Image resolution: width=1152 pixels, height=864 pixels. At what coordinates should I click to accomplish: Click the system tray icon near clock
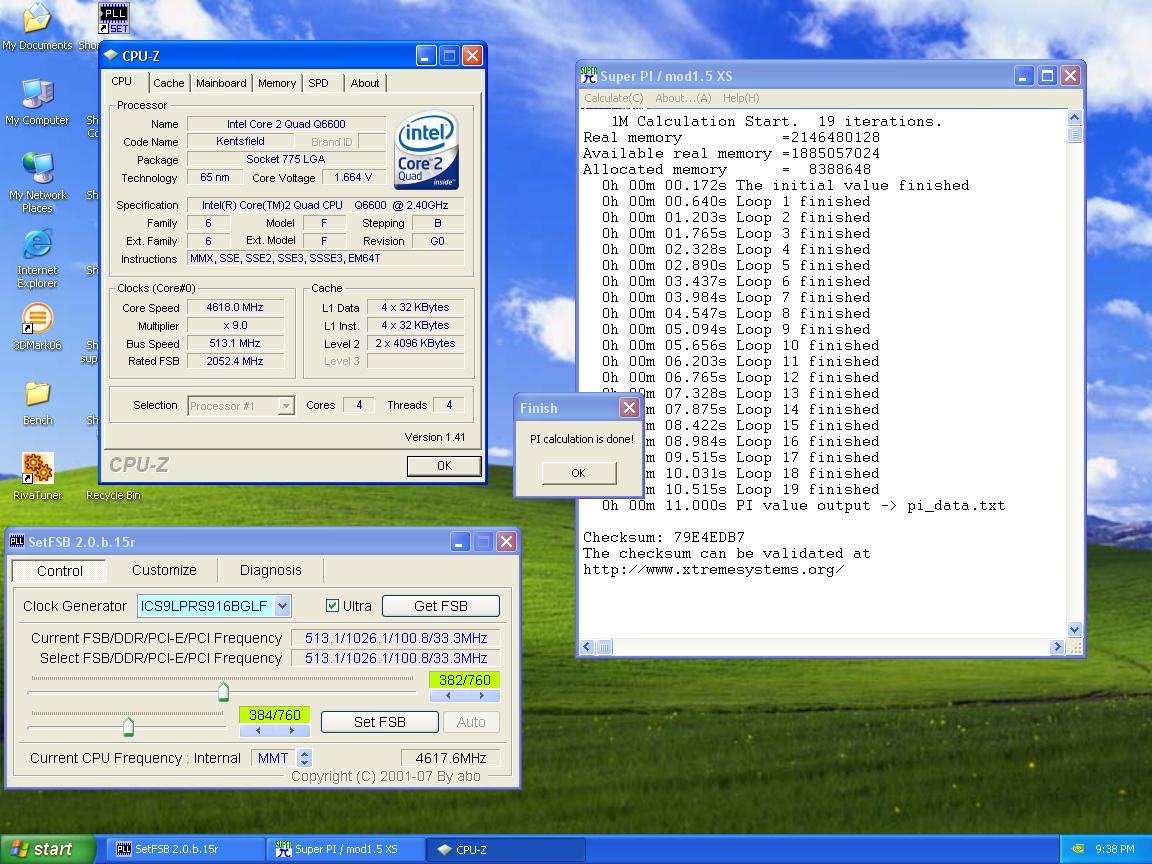pyautogui.click(x=1077, y=849)
